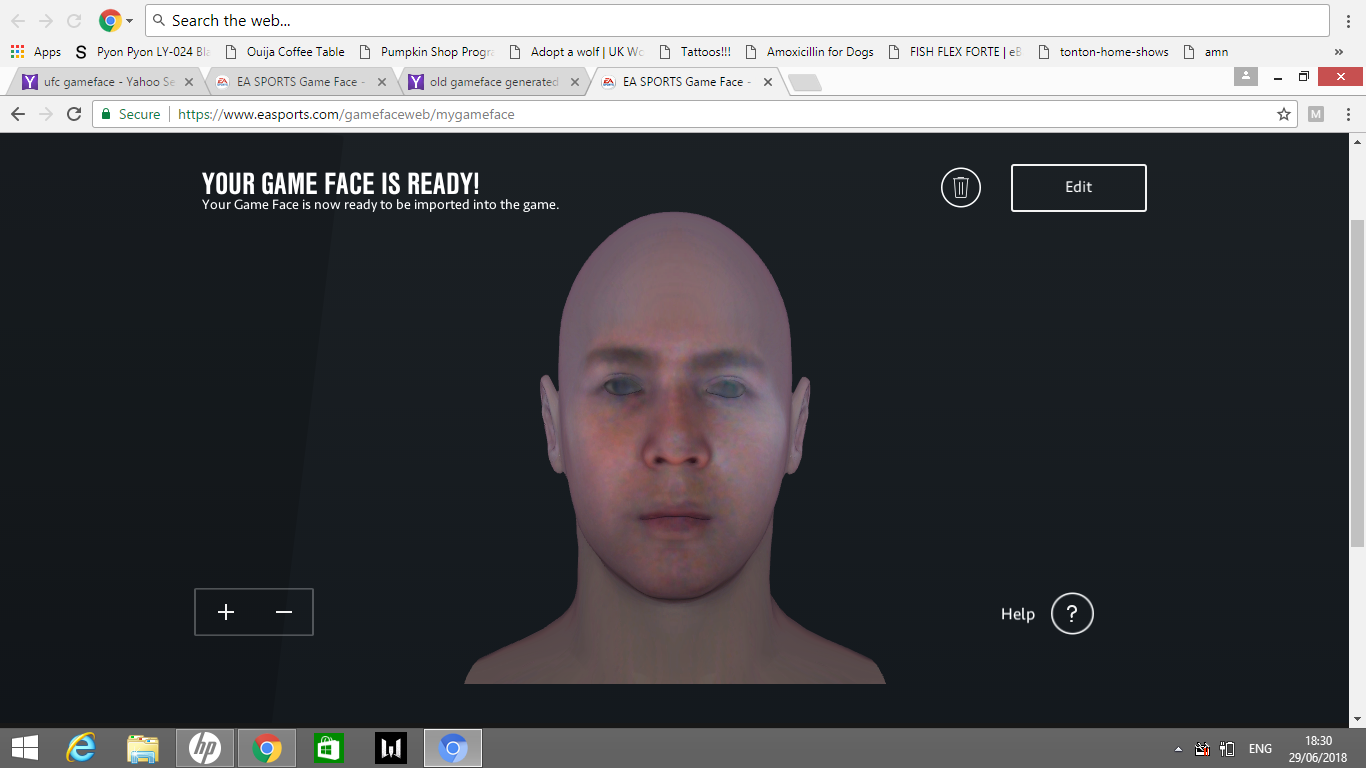Open the Apps shortcut in bookmarks bar

[x=36, y=52]
